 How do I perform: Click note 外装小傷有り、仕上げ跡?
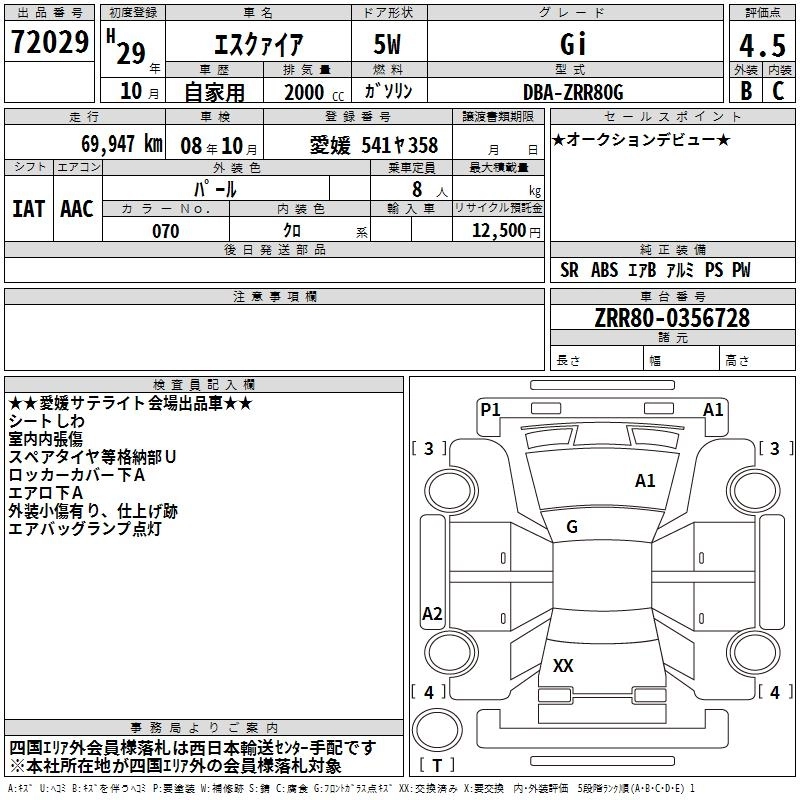(x=93, y=511)
